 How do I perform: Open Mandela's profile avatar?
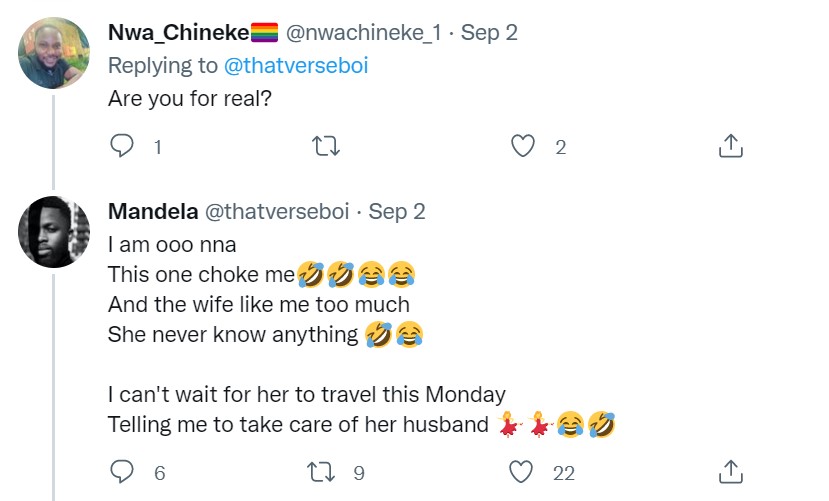(x=54, y=232)
